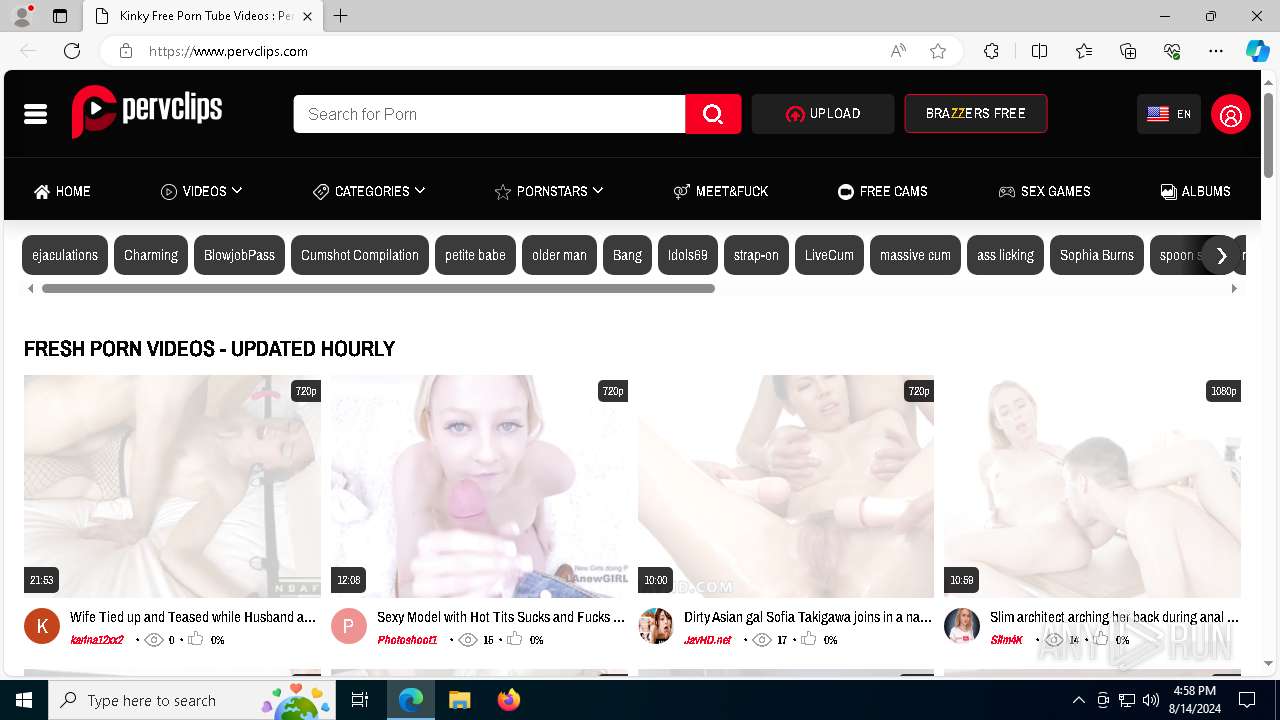Open the site hamburger menu
This screenshot has width=1280, height=720.
point(36,114)
